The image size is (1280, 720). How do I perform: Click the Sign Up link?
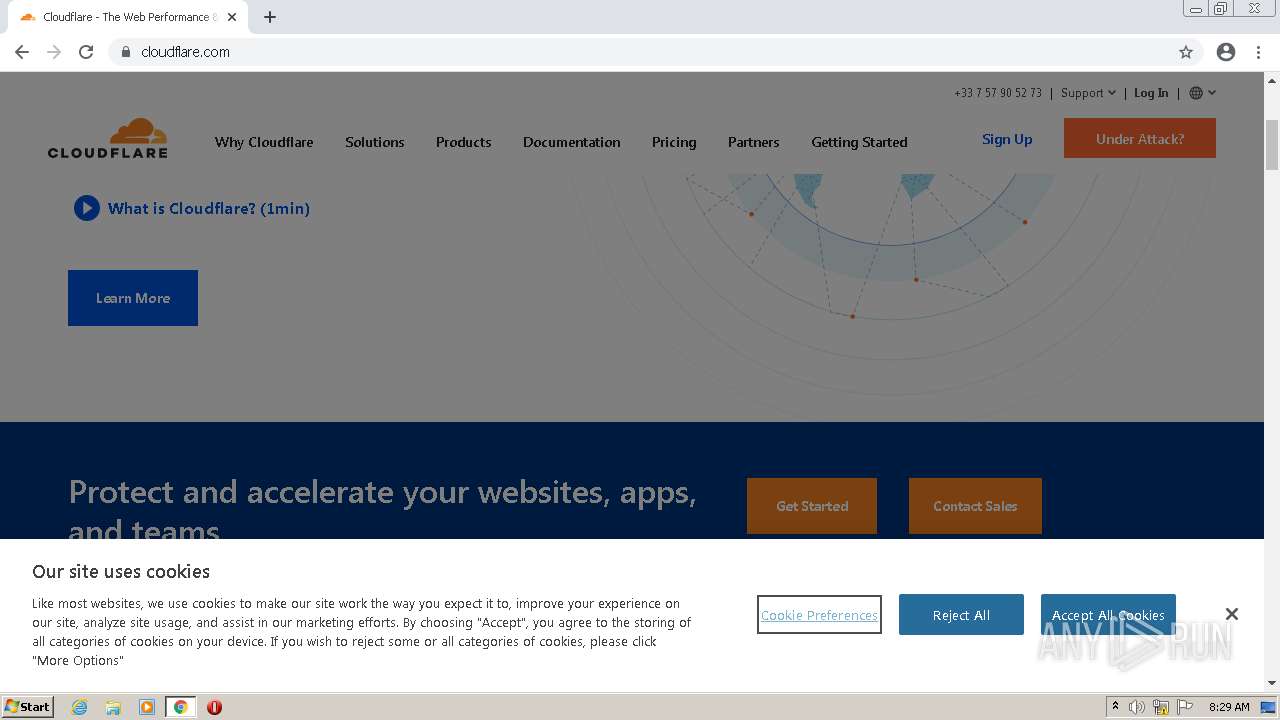(x=1007, y=139)
